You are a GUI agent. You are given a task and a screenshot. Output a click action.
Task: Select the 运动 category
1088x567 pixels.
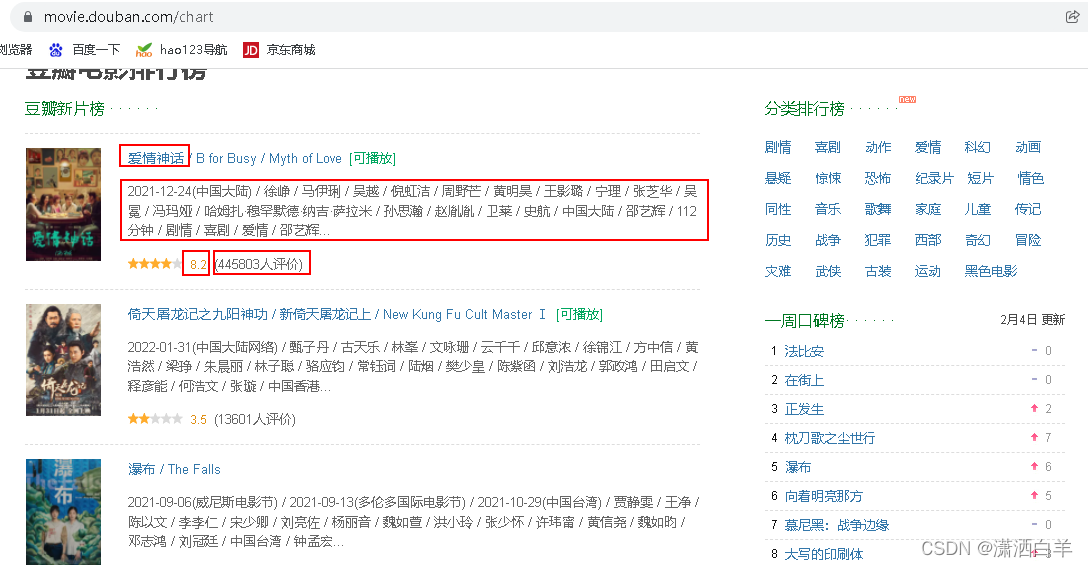[x=928, y=271]
